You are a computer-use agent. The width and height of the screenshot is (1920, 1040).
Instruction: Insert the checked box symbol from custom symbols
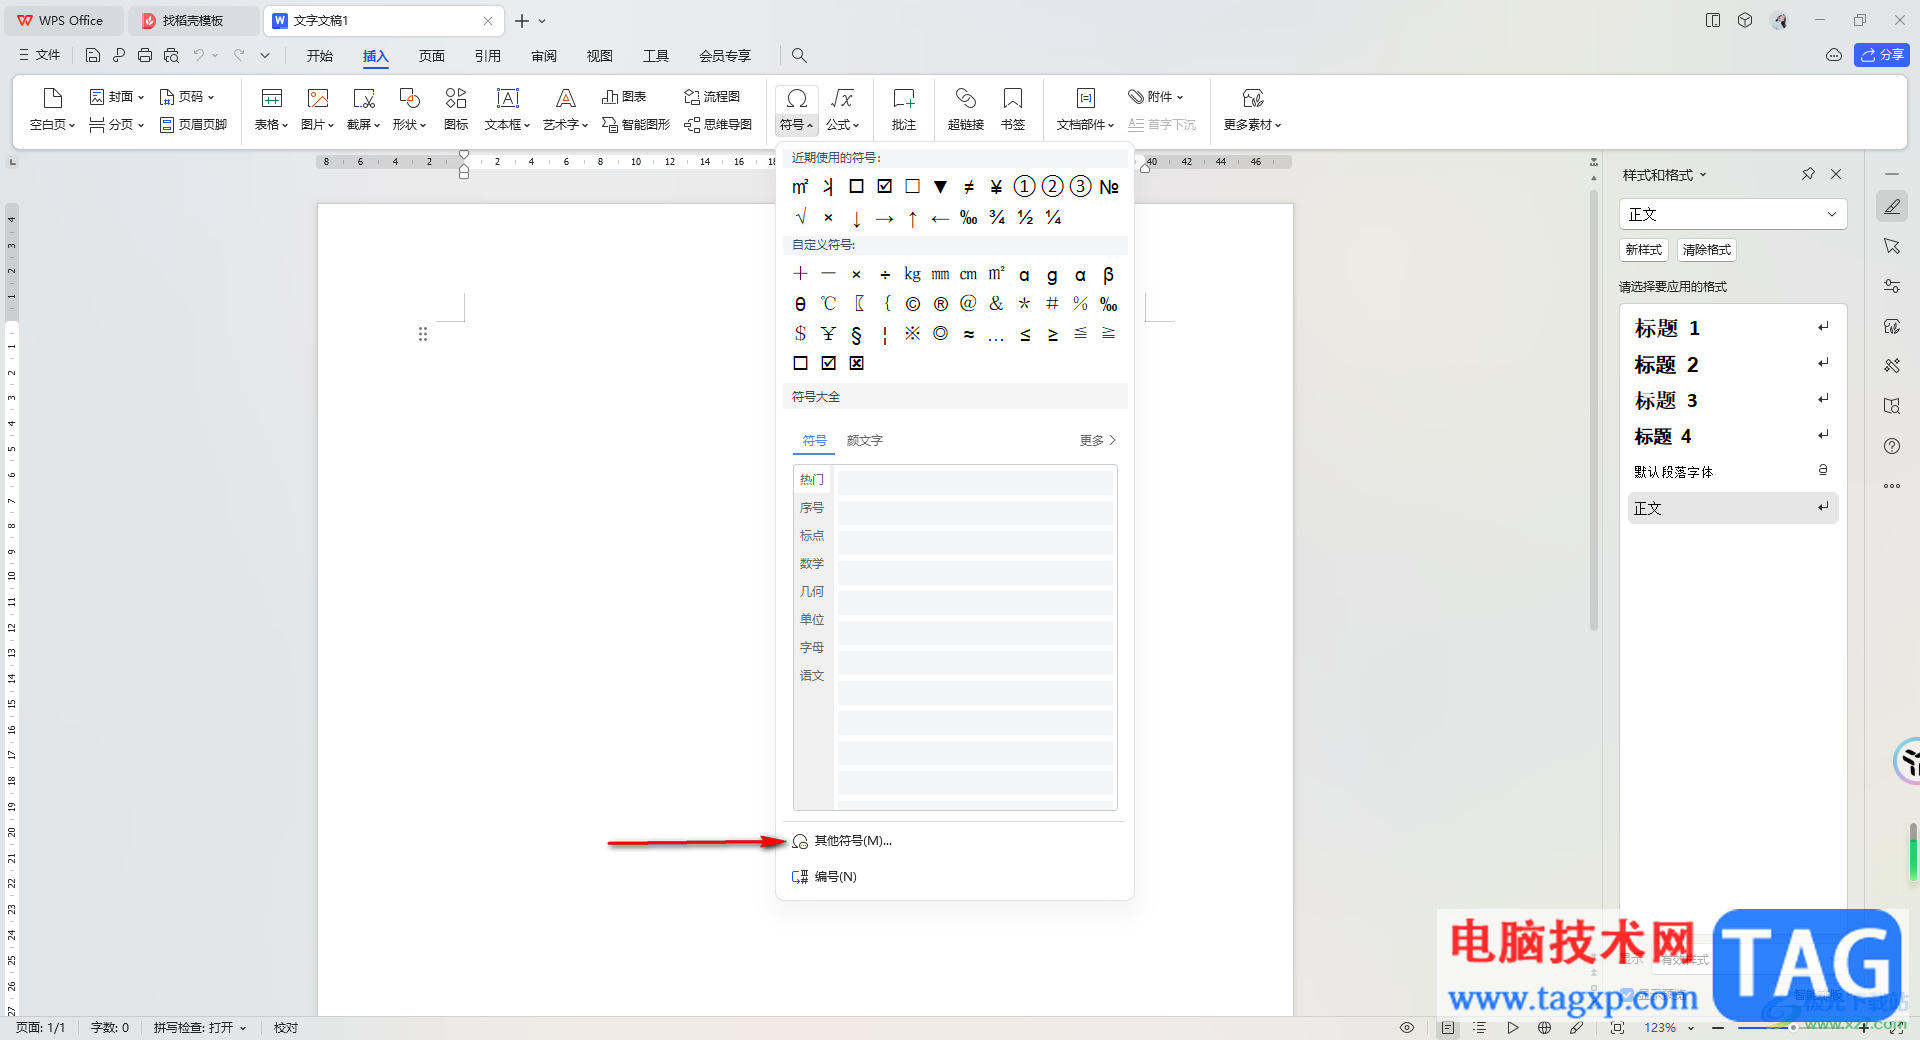pyautogui.click(x=829, y=363)
